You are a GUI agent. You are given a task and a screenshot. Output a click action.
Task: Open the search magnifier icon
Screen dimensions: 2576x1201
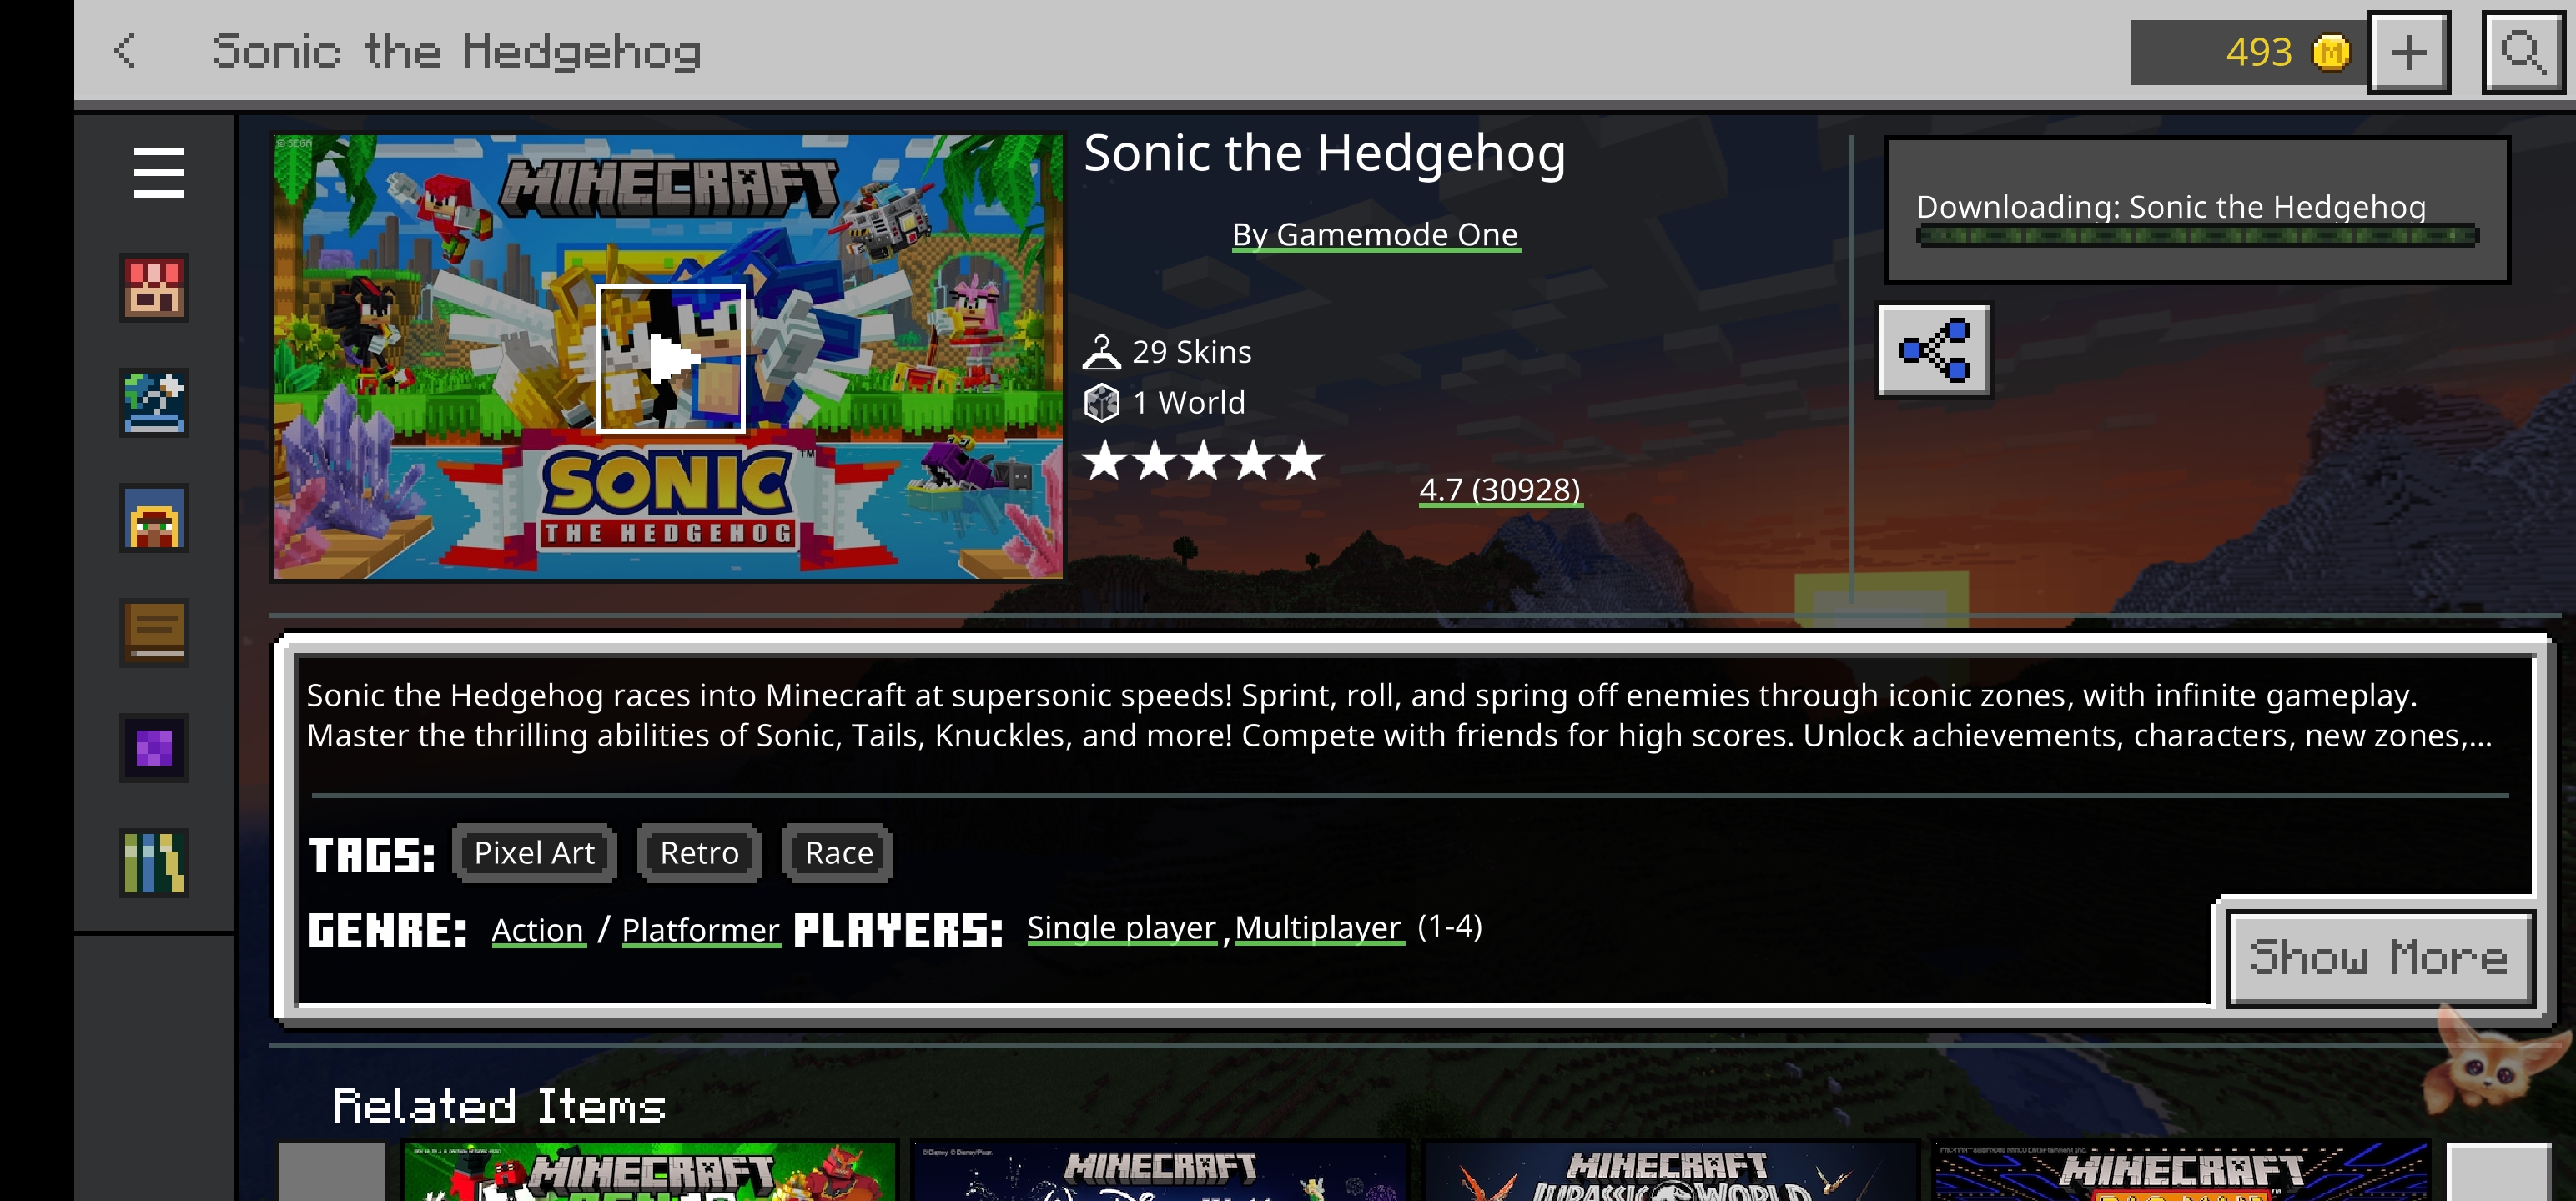click(2522, 52)
